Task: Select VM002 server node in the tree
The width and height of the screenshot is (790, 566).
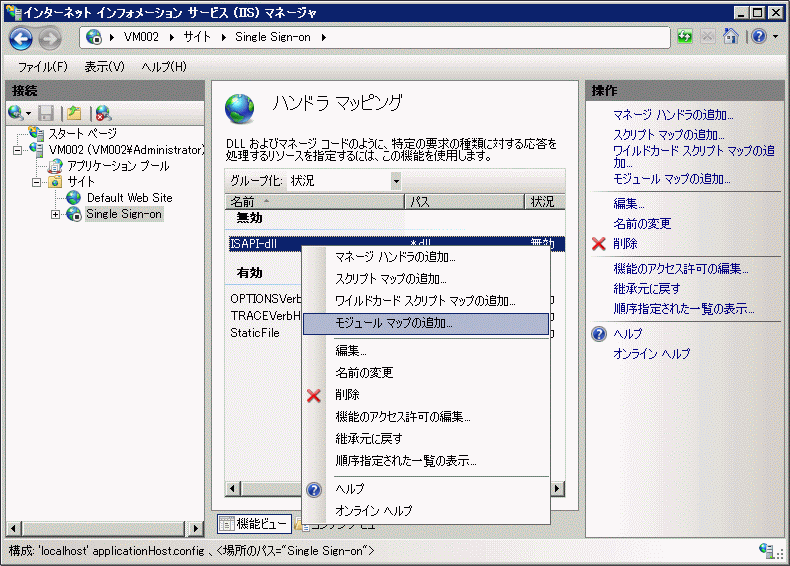Action: (x=126, y=150)
